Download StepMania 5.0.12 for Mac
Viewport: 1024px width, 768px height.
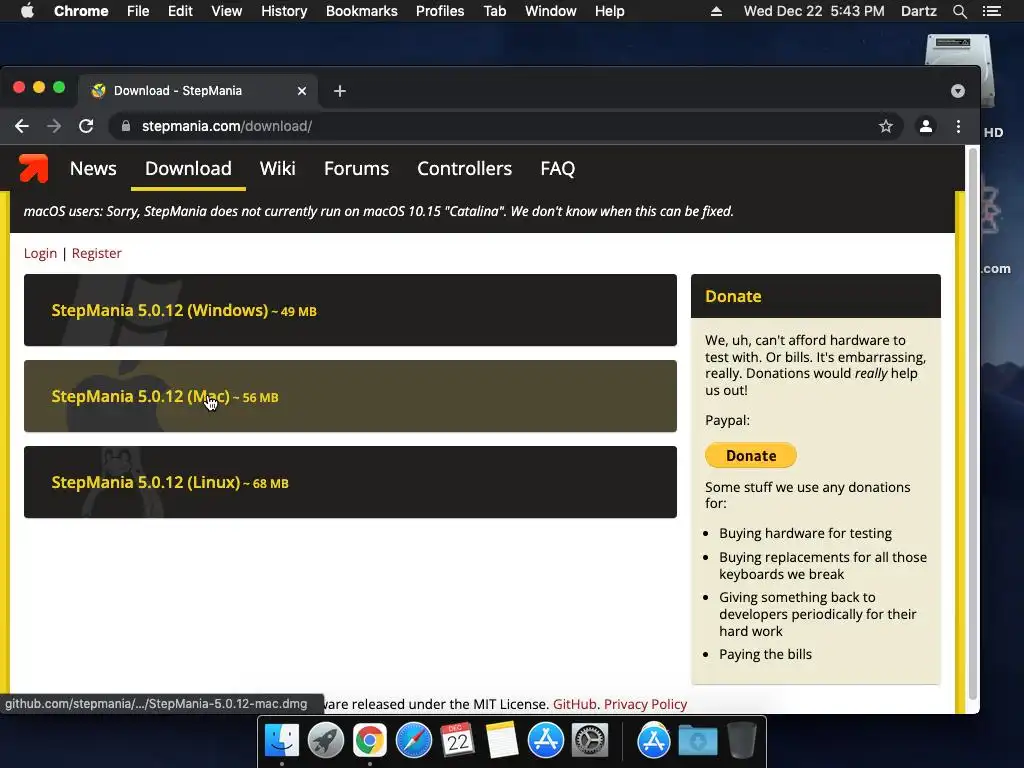click(x=350, y=396)
